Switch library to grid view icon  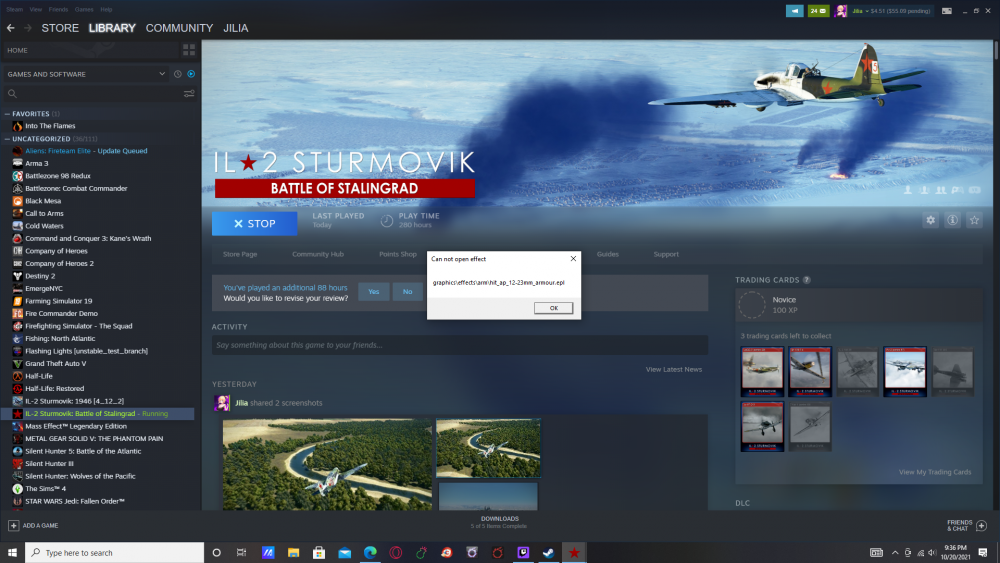pos(189,50)
